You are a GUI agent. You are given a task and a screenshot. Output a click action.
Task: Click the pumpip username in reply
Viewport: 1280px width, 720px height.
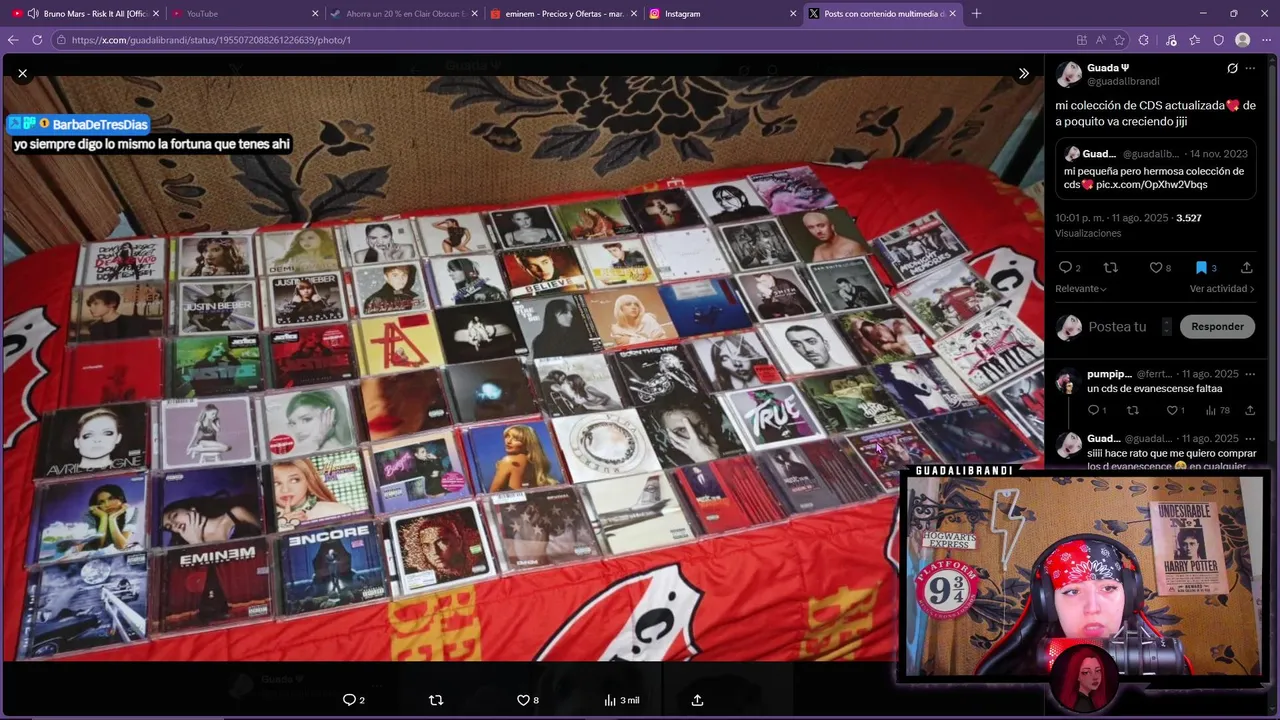click(x=1109, y=374)
